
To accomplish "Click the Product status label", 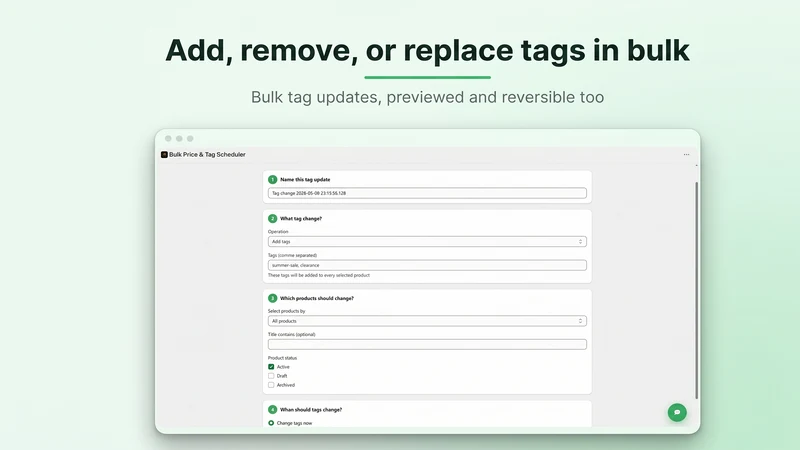I will click(282, 358).
